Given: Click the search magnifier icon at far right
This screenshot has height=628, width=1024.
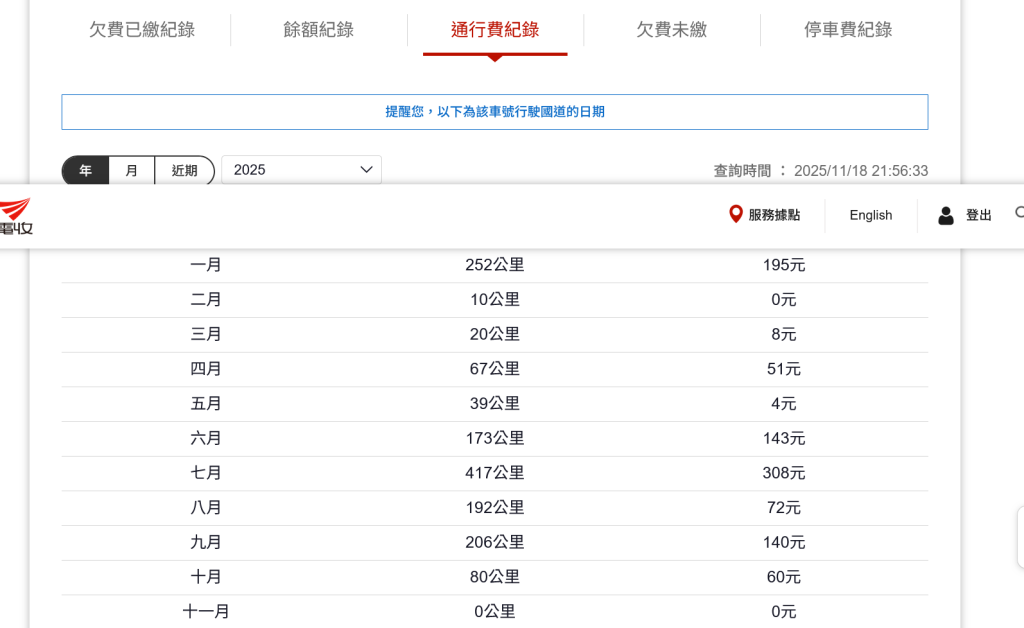Looking at the screenshot, I should (x=1019, y=213).
